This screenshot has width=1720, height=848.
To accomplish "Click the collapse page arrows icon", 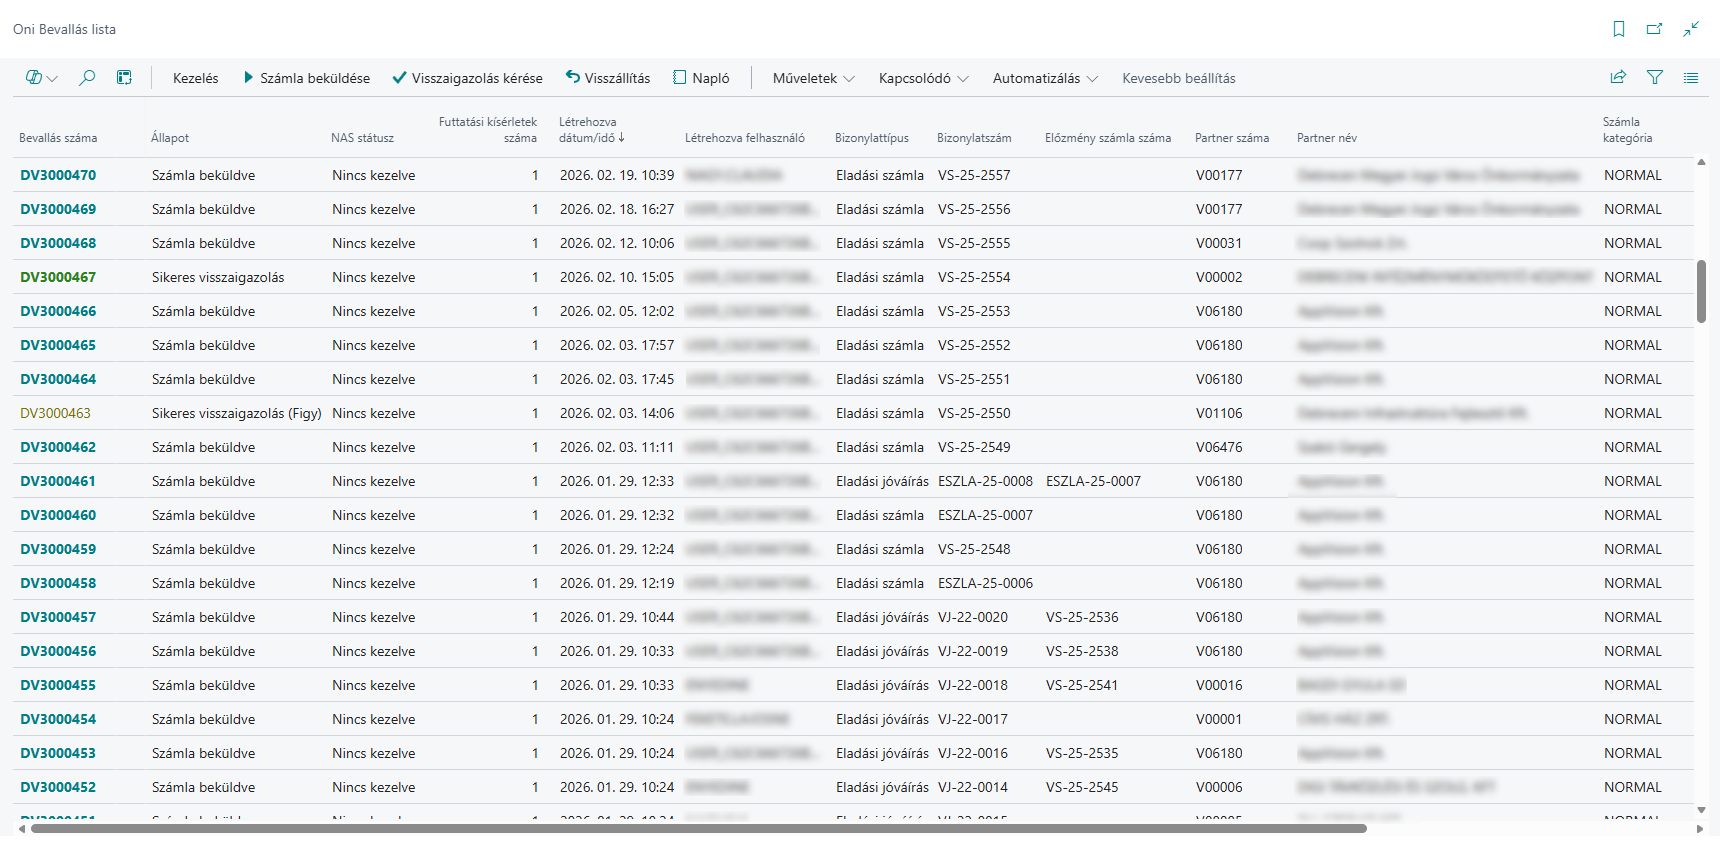I will click(1691, 29).
